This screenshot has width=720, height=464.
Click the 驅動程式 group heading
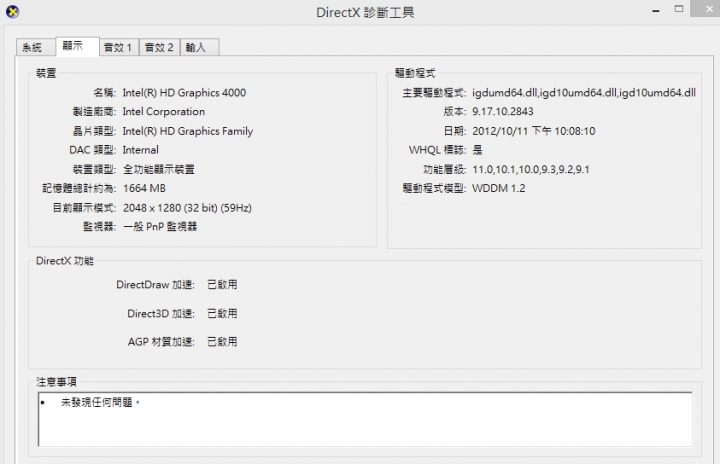pos(415,73)
